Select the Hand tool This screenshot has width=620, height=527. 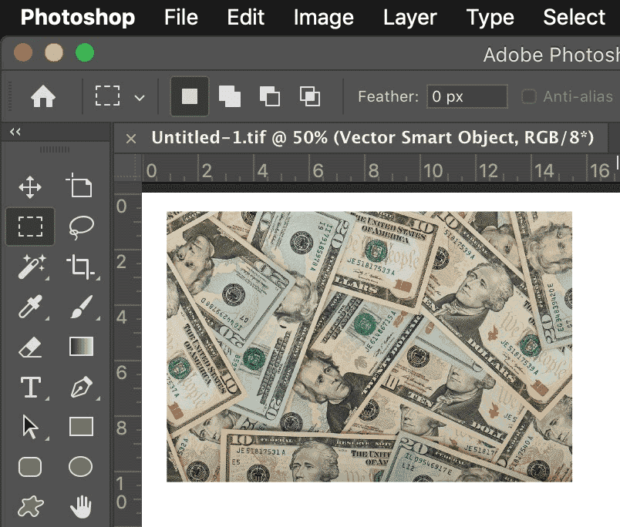[81, 507]
